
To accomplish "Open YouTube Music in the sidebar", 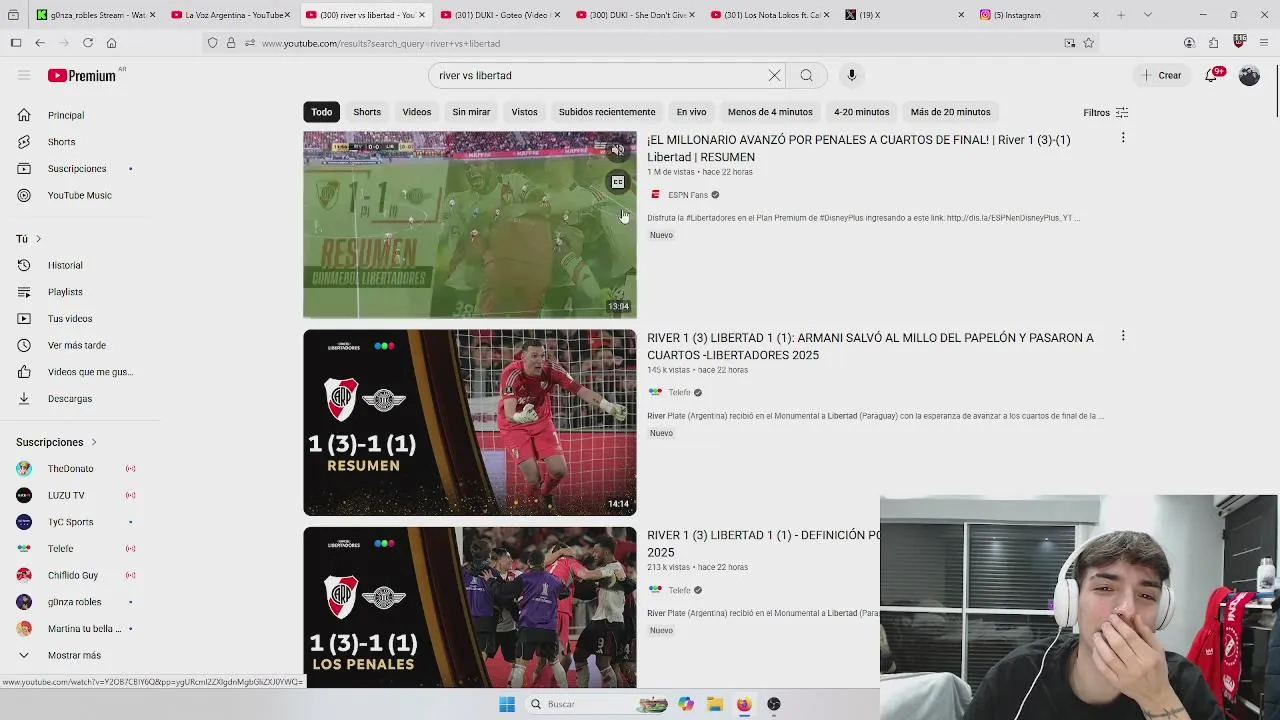I will tap(80, 195).
